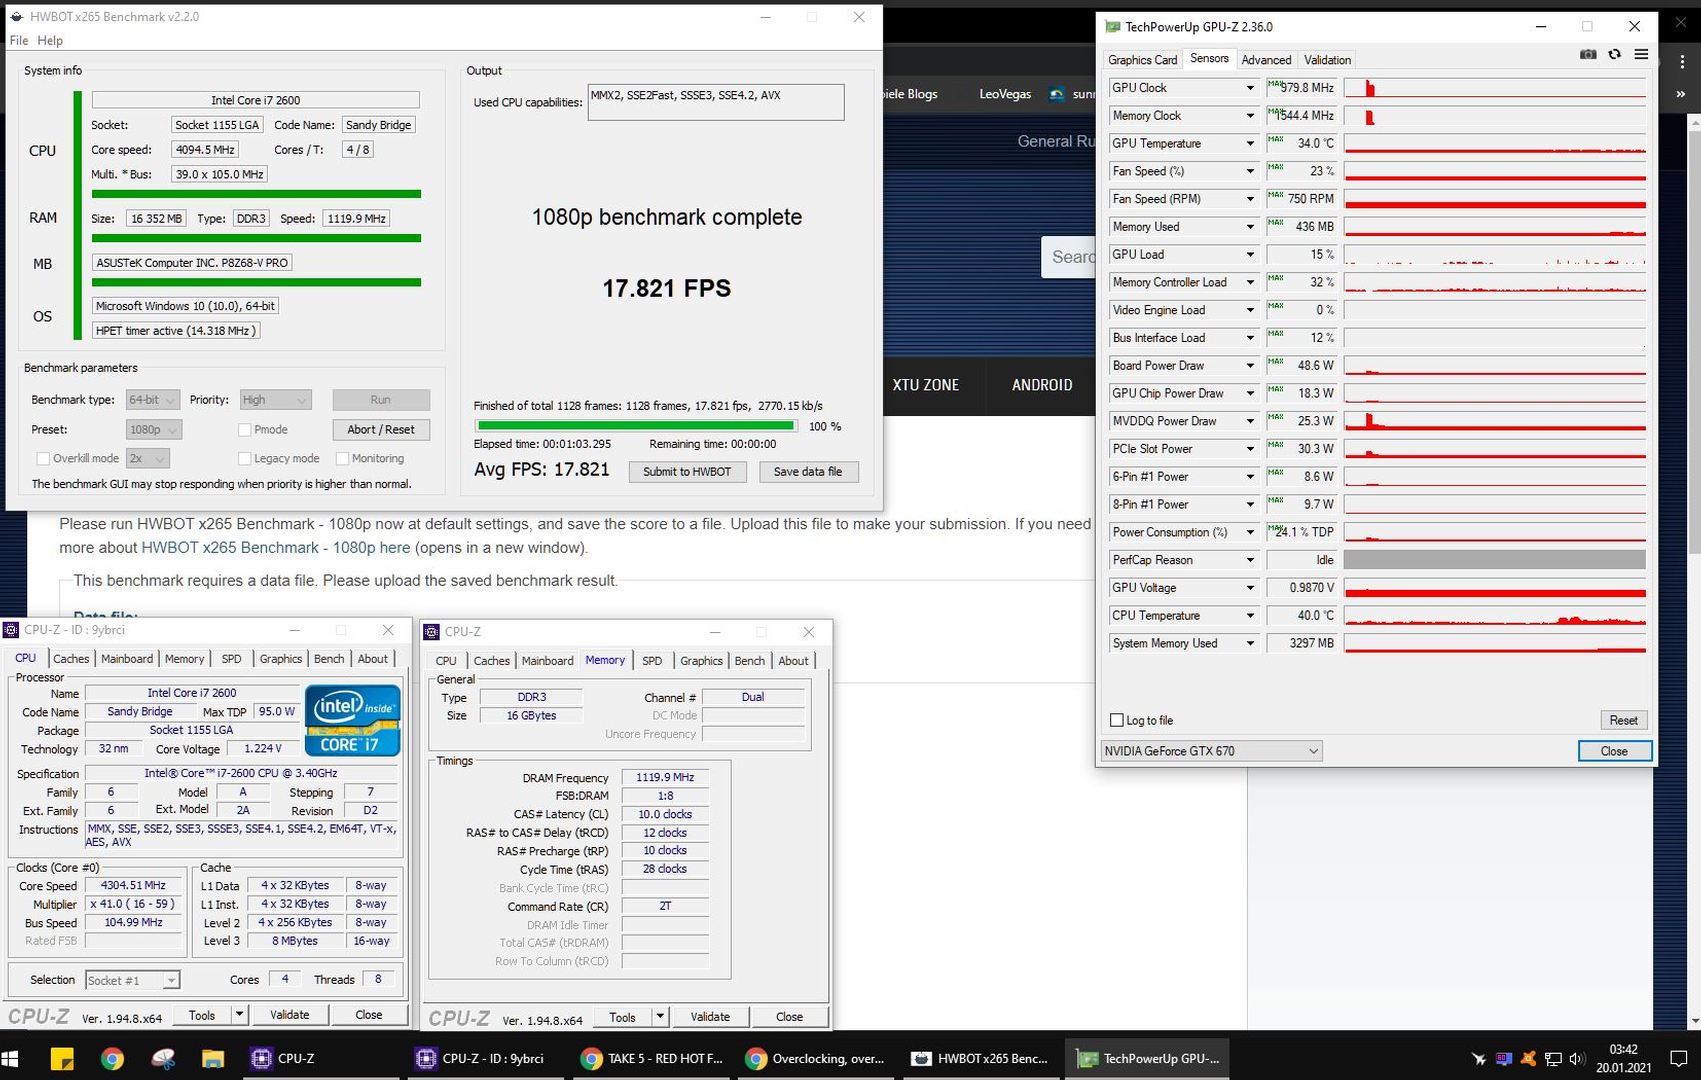Click the GPU Clock sensor graph
1701x1080 pixels.
[x=1494, y=88]
